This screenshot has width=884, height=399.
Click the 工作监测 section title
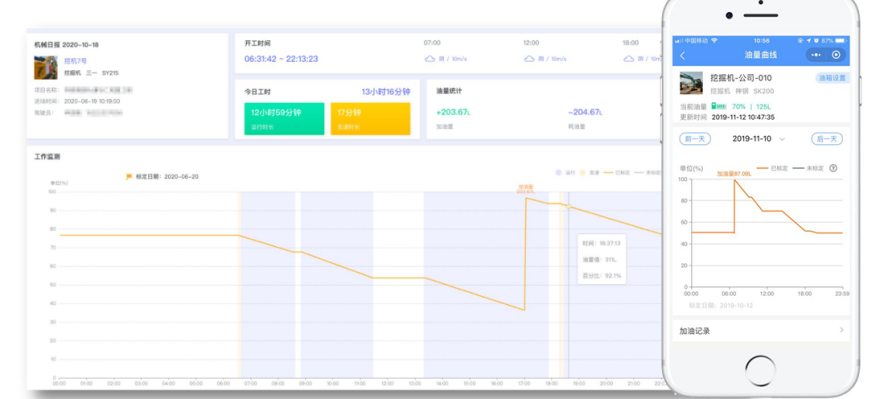pyautogui.click(x=47, y=157)
